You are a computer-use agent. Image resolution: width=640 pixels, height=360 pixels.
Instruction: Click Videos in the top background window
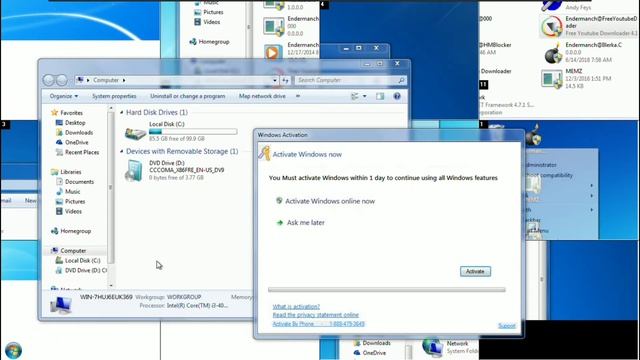pos(211,22)
